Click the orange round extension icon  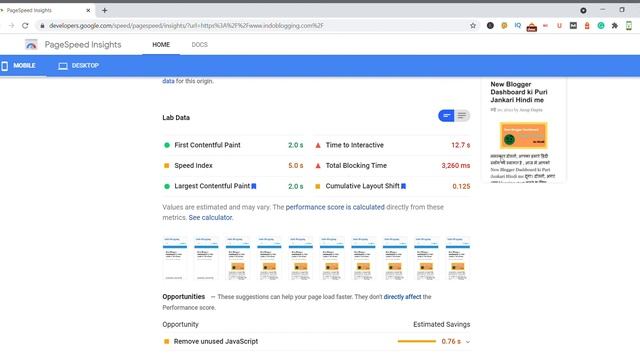(x=504, y=26)
